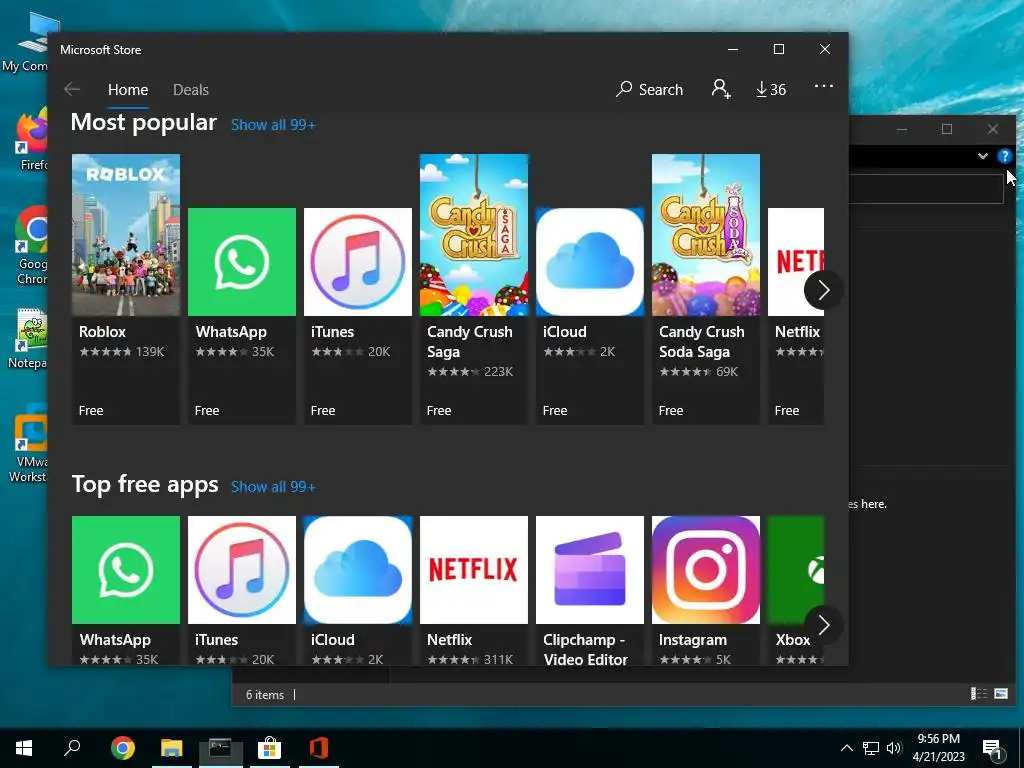This screenshot has height=768, width=1024.
Task: Click "6 items" in Explorer status bar
Action: point(264,695)
